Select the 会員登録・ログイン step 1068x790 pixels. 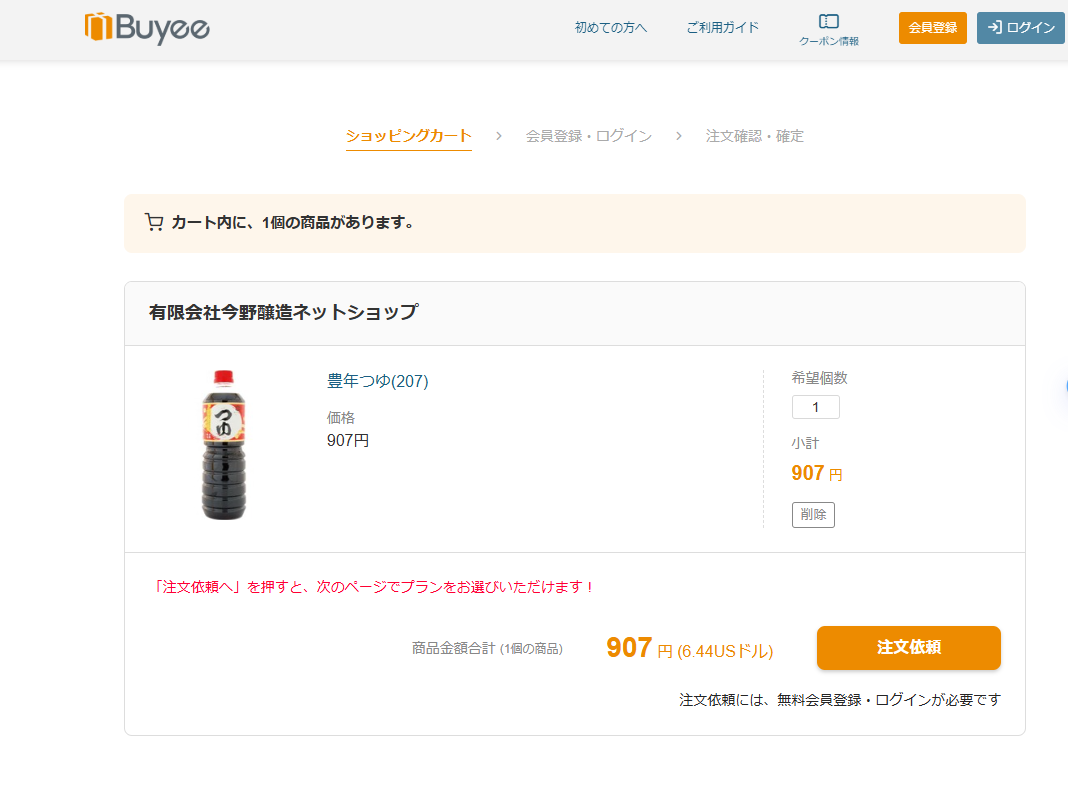coord(588,136)
